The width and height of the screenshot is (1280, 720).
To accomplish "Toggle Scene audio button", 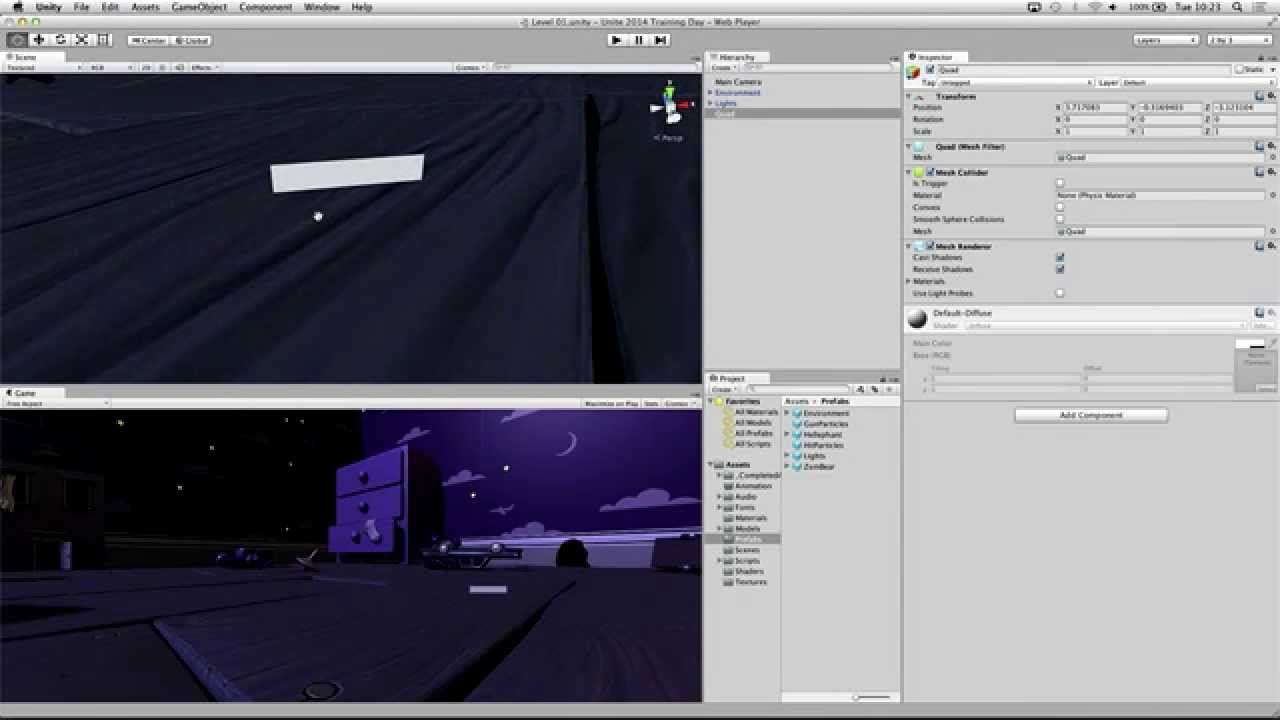I will pyautogui.click(x=179, y=67).
